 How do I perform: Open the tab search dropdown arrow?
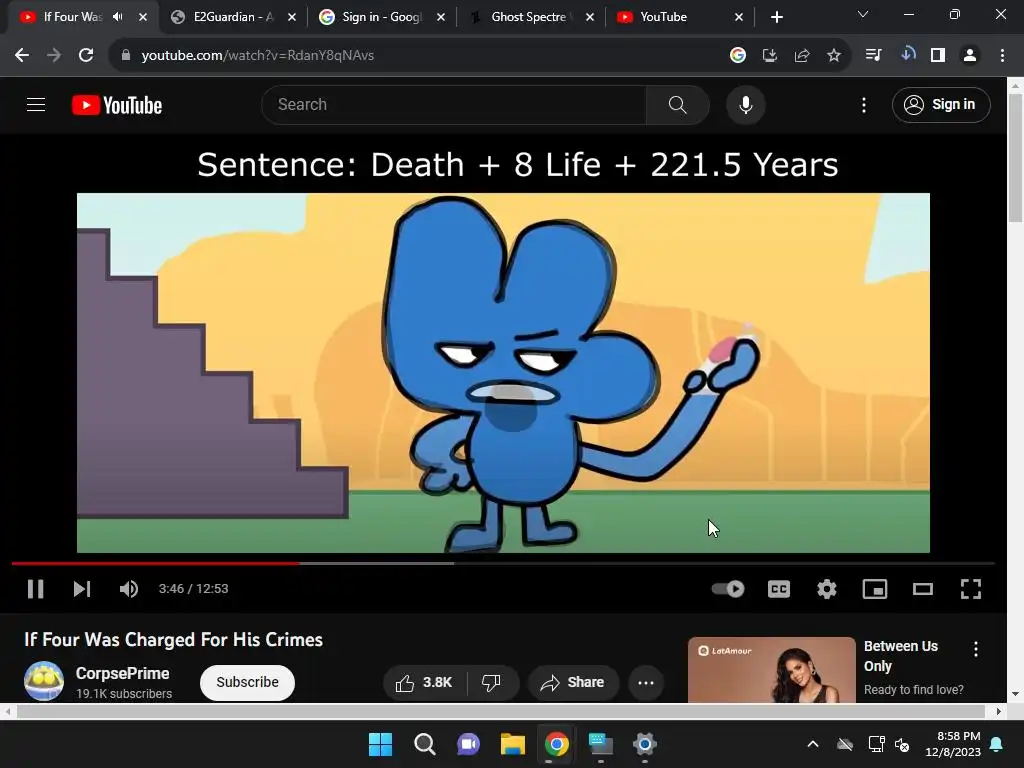click(x=863, y=14)
